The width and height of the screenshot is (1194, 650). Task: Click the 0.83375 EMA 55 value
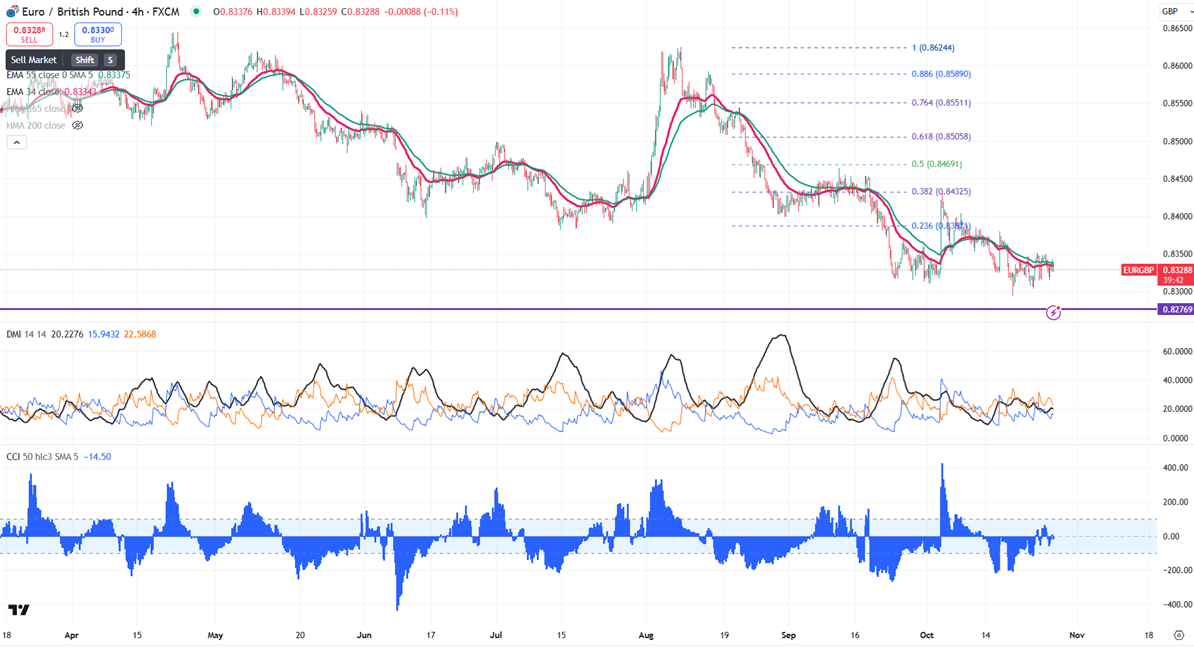(x=115, y=75)
